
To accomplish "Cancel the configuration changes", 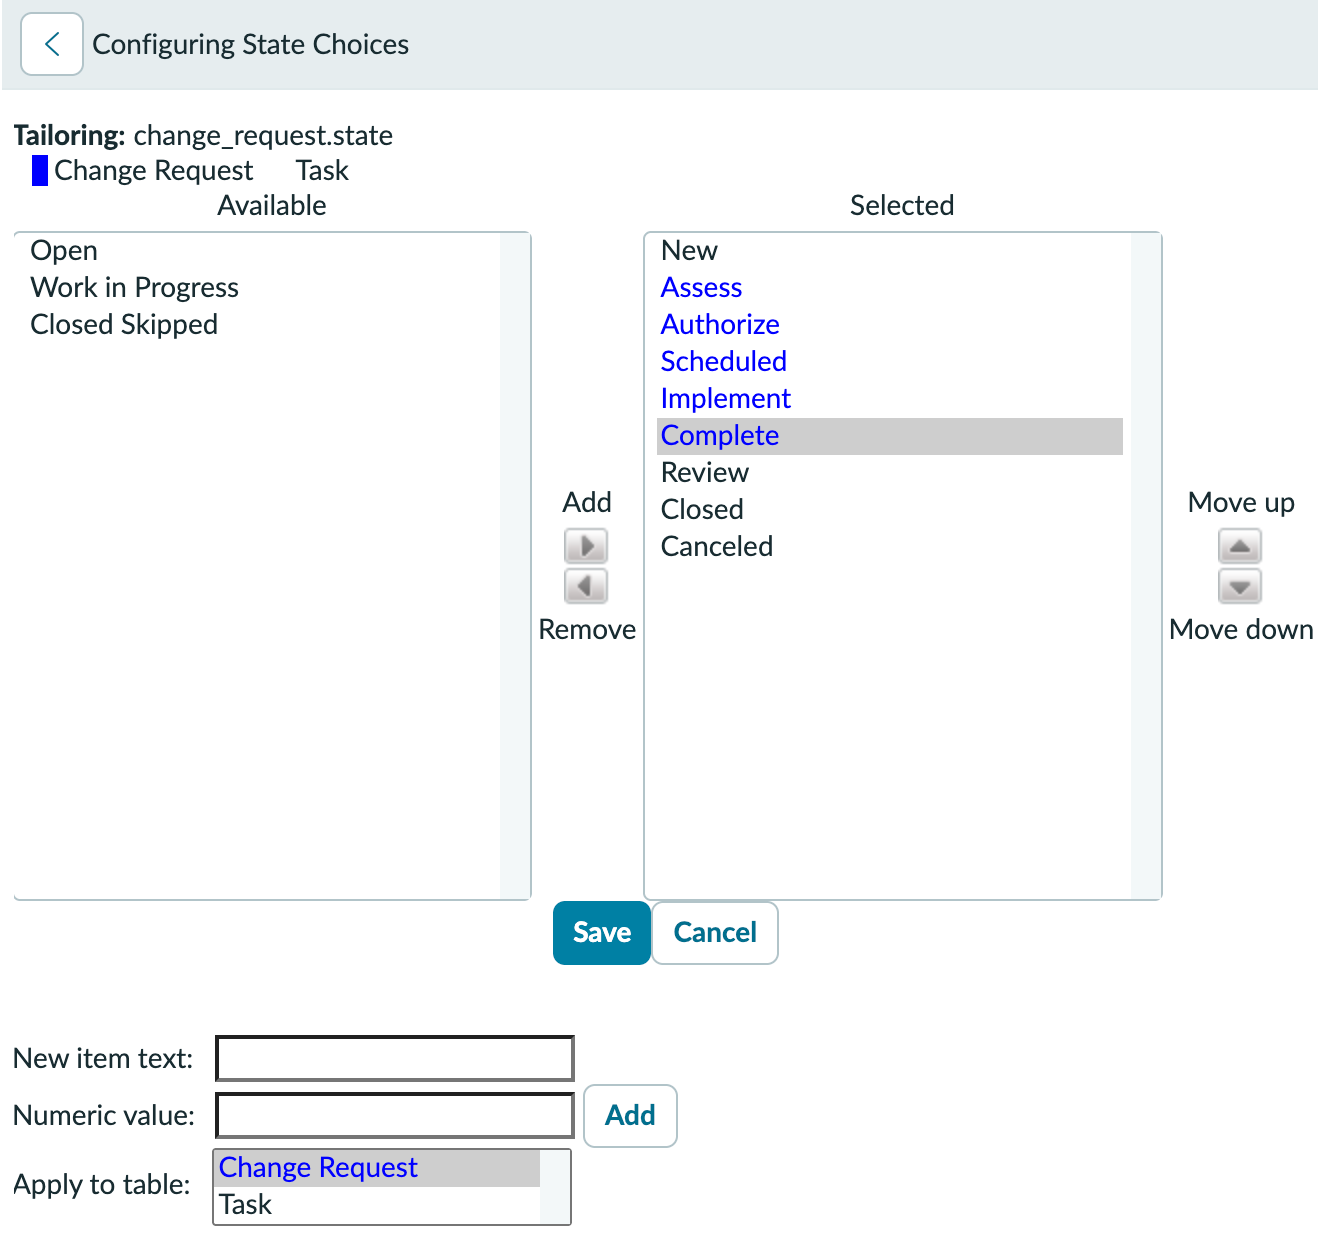I will (715, 933).
